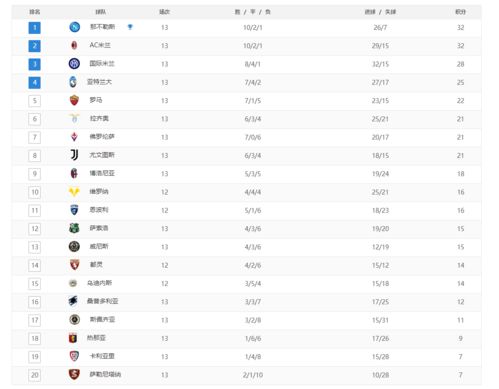The image size is (499, 389).
Task: Click the rank 20 number box
Action: point(35,375)
